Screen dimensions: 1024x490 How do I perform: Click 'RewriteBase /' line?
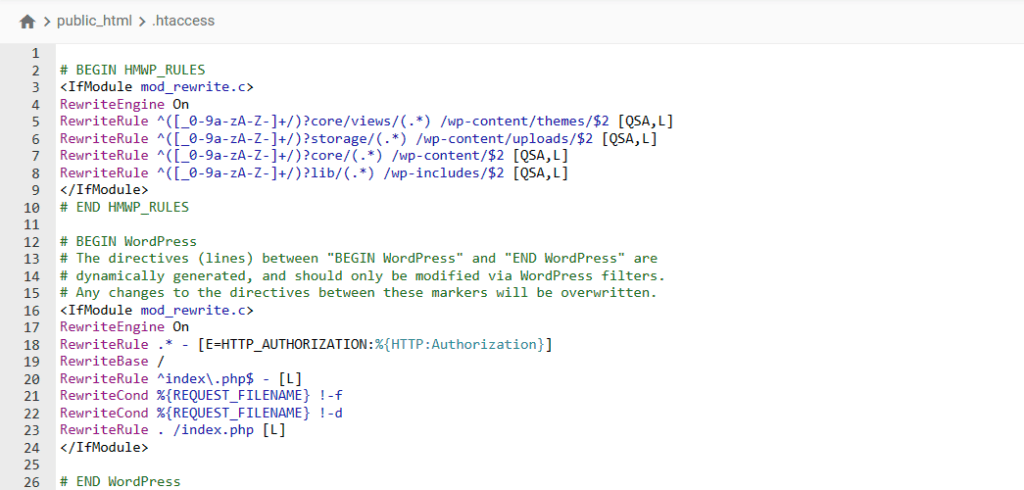click(x=112, y=361)
